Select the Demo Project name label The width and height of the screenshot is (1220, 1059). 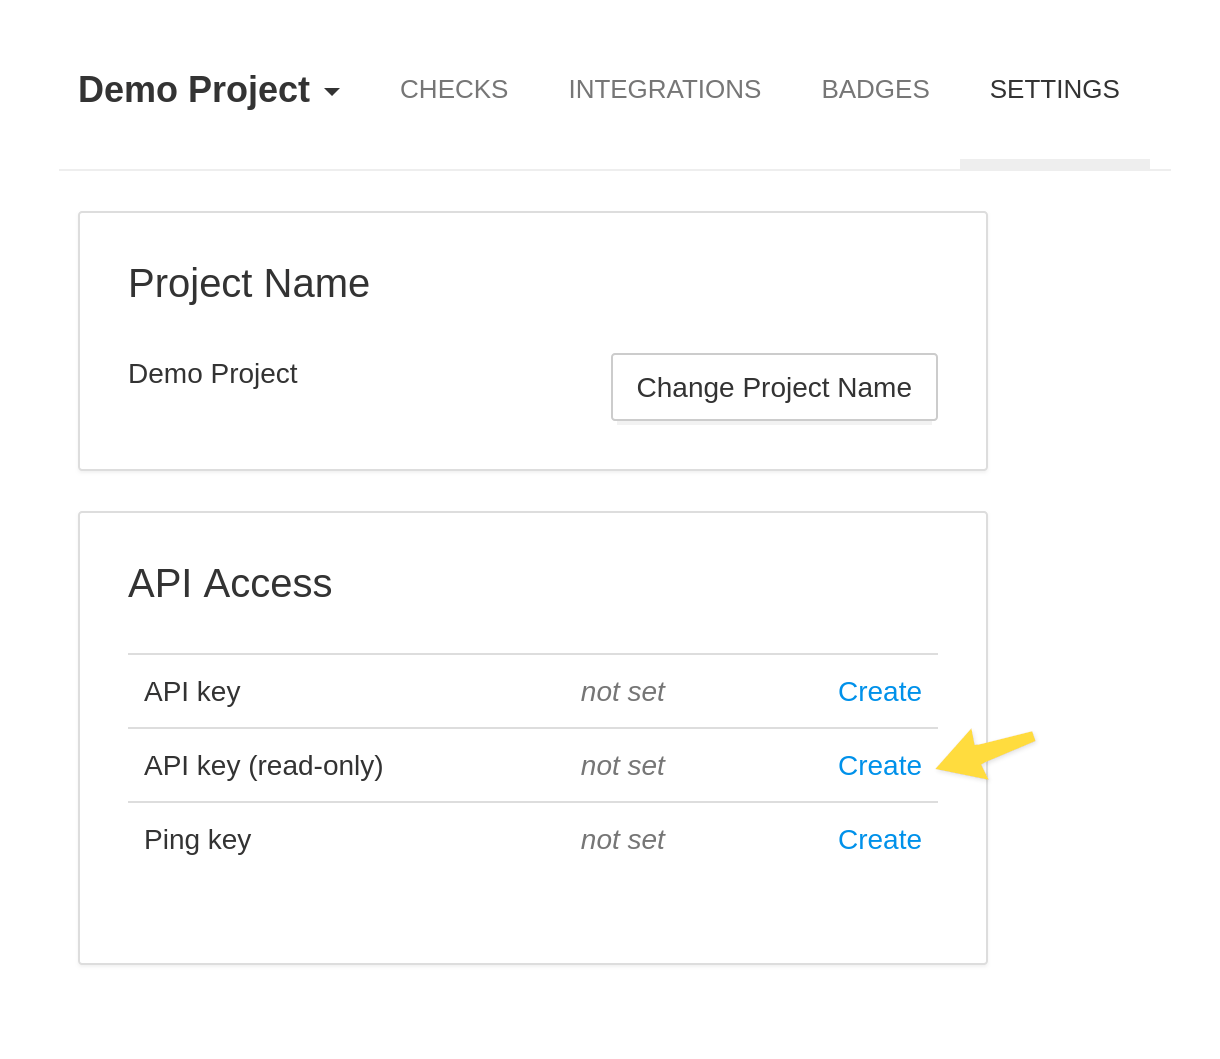213,373
